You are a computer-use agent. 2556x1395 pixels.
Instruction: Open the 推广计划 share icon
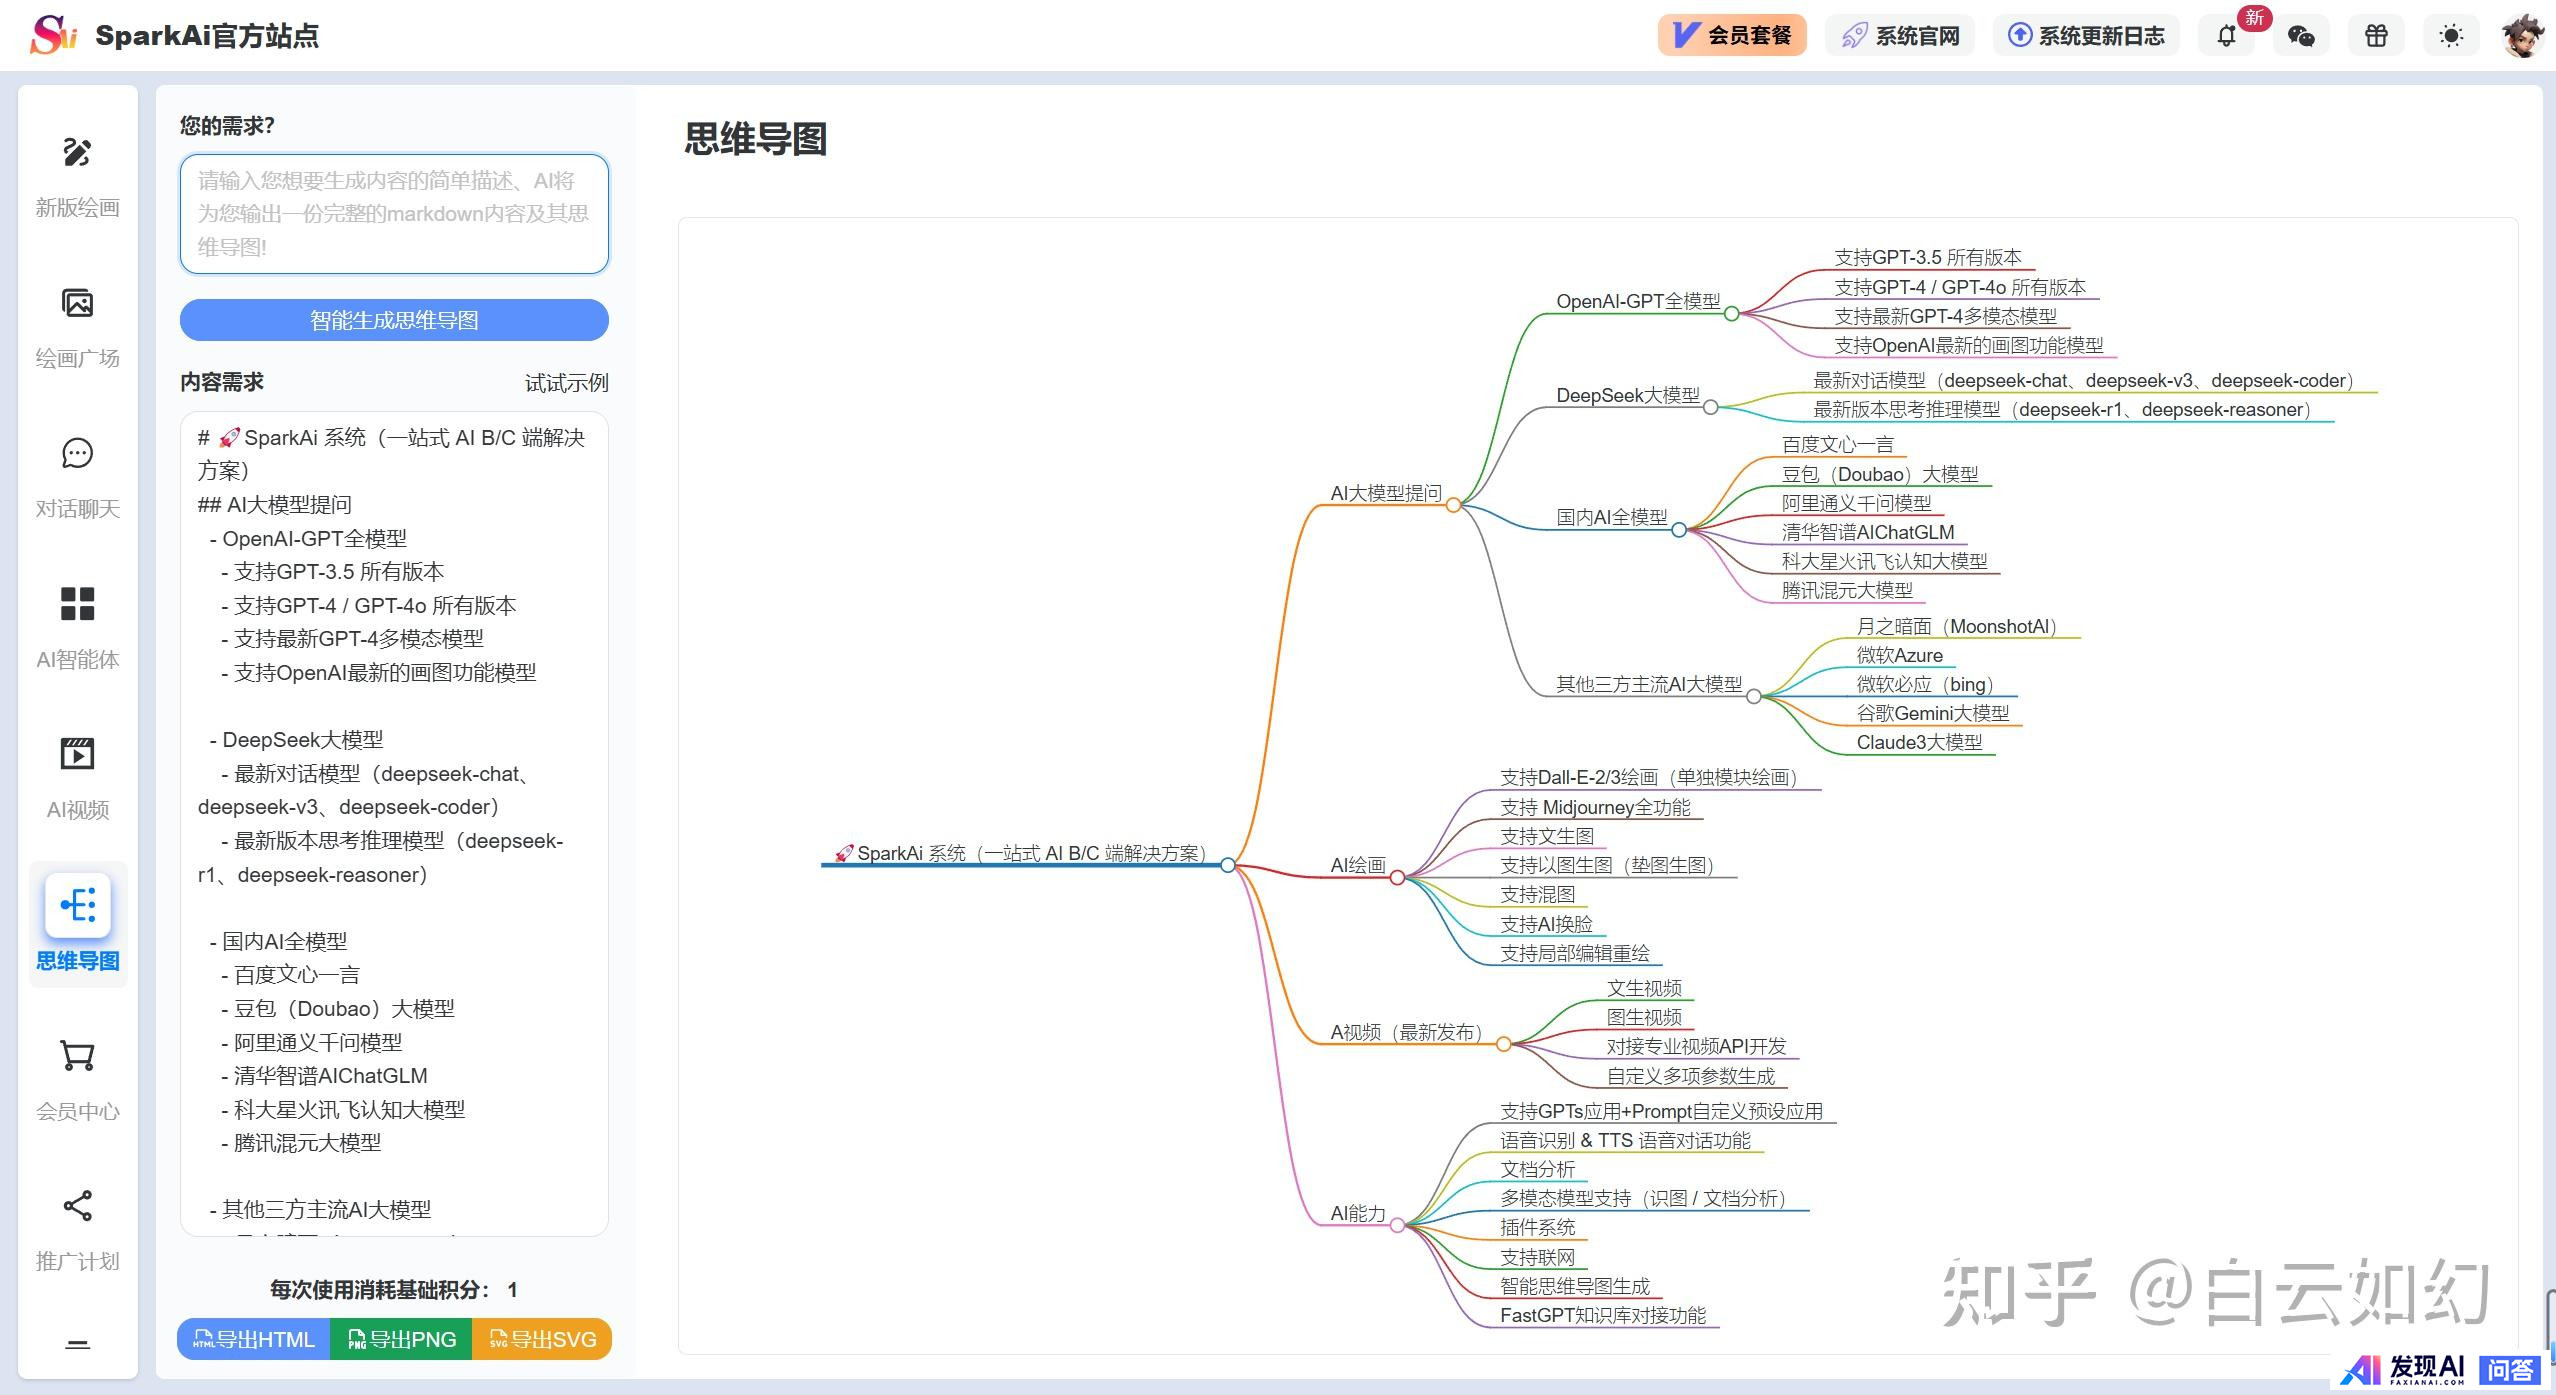(x=77, y=1206)
